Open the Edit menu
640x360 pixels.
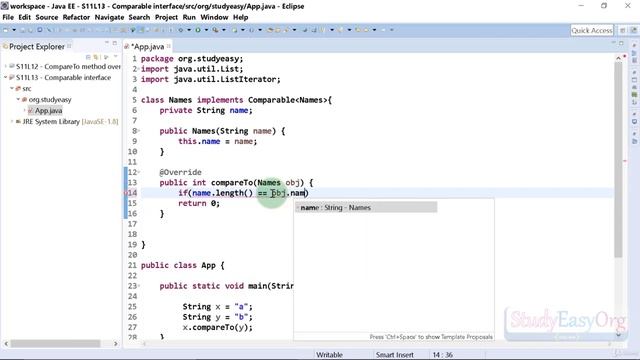pyautogui.click(x=24, y=17)
